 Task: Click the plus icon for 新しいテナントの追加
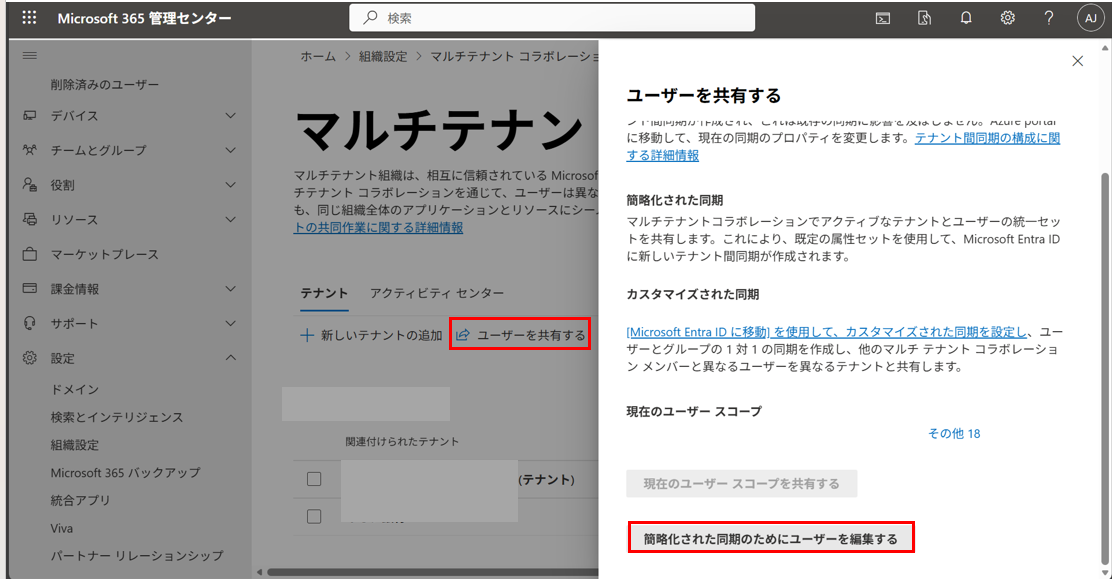pos(307,335)
